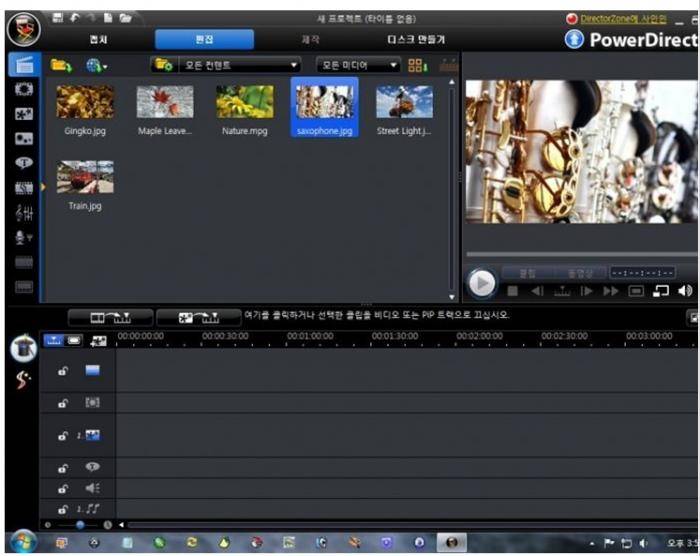Click the DirectorZone sign-in link
The image size is (700, 556).
point(622,18)
